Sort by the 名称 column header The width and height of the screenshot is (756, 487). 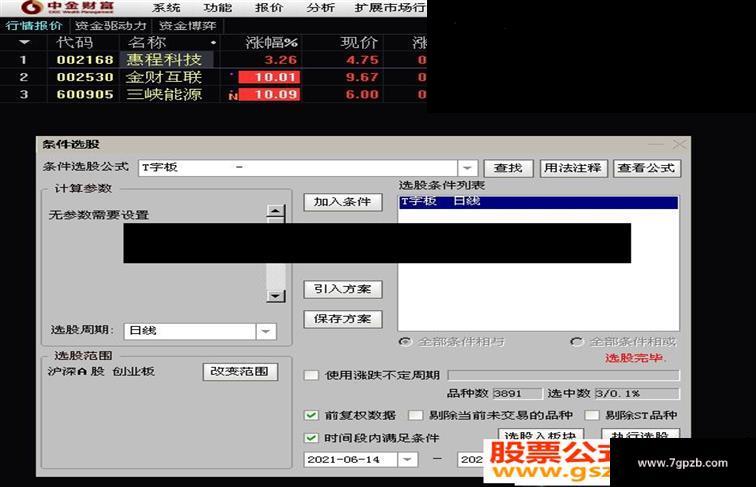pyautogui.click(x=147, y=42)
